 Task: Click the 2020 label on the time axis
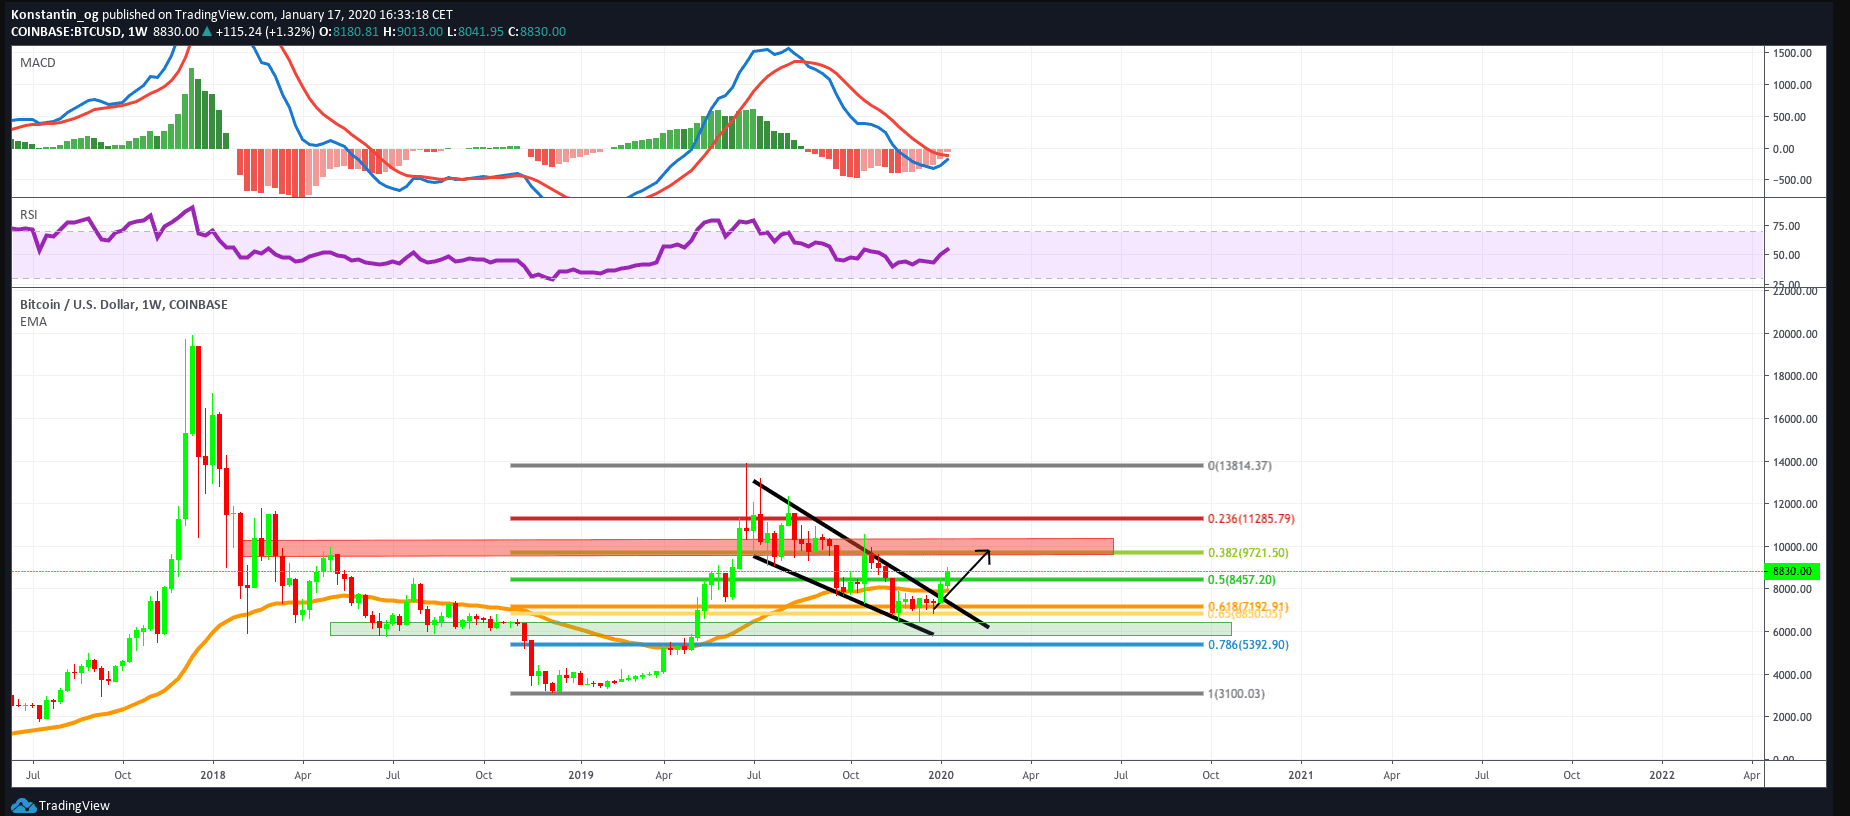tap(940, 775)
